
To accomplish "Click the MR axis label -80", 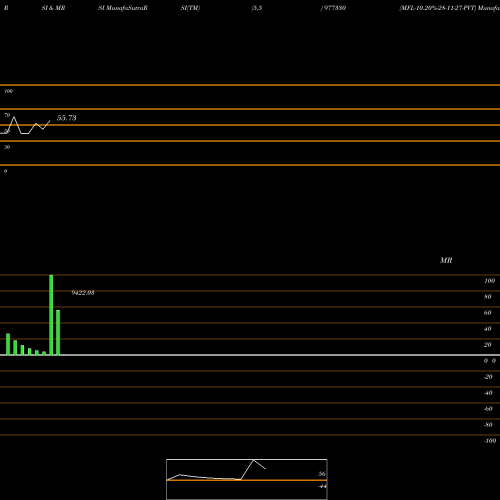I will click(488, 425).
